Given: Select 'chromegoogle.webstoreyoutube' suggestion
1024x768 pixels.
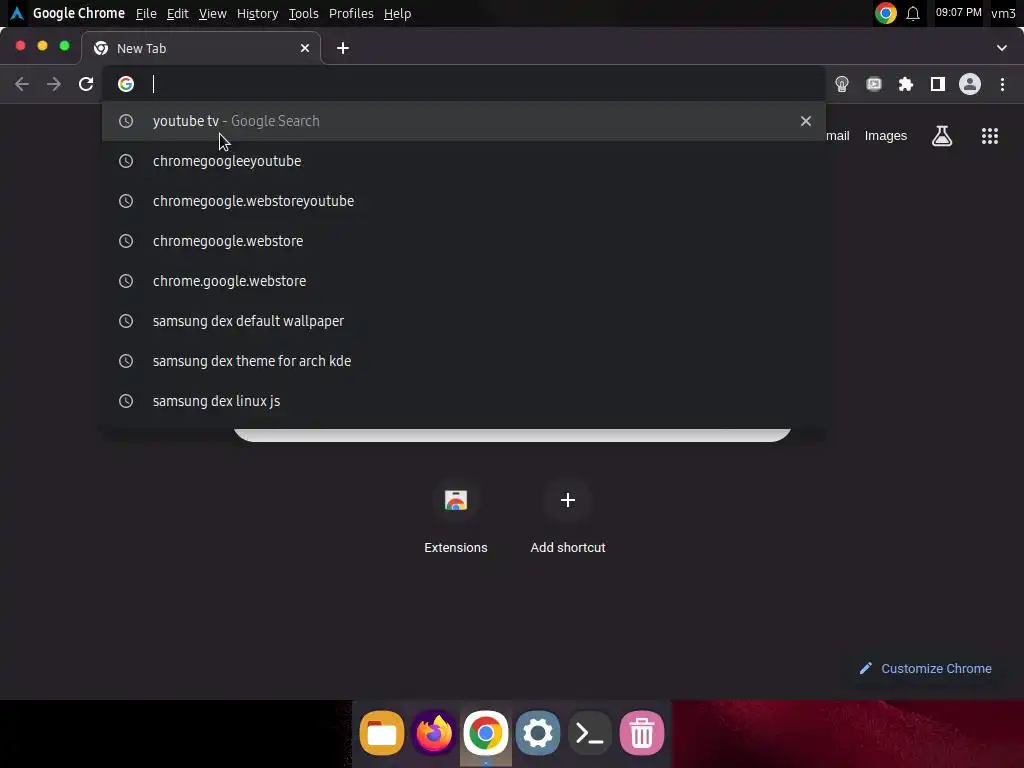Looking at the screenshot, I should 464,201.
